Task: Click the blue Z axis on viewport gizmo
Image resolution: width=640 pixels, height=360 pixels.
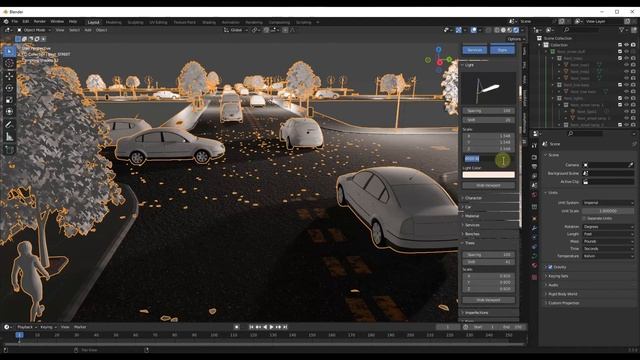Action: [x=438, y=50]
